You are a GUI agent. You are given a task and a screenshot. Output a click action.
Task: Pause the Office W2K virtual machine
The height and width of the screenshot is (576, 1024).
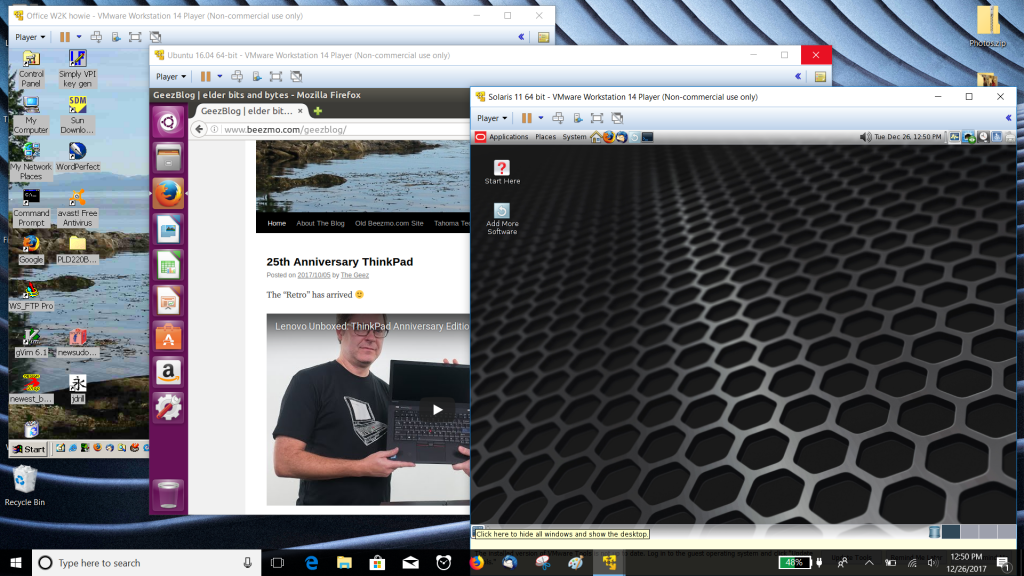tap(64, 37)
